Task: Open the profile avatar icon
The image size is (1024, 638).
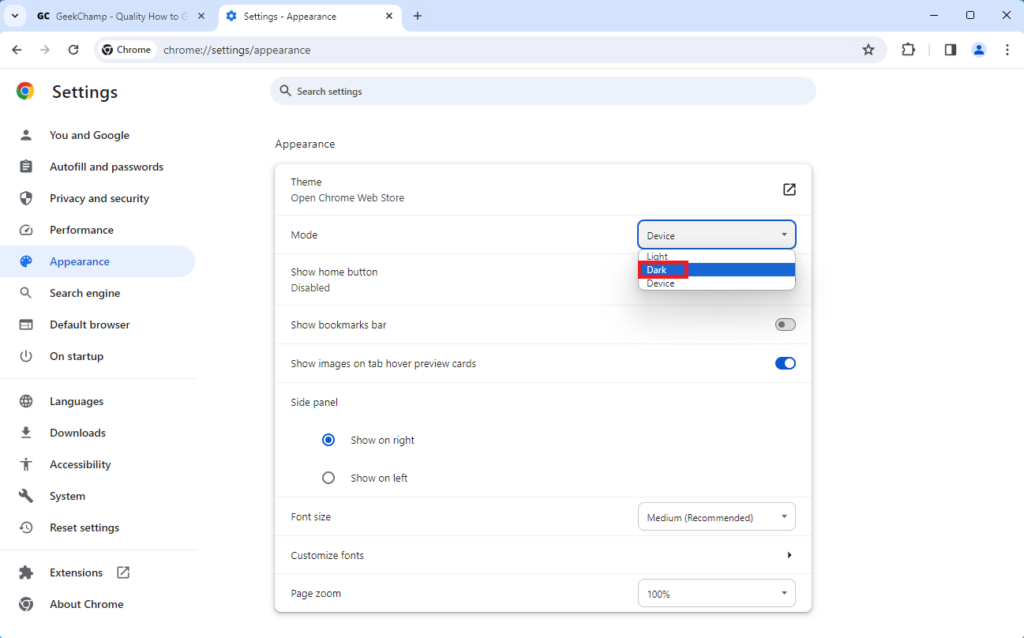Action: click(x=979, y=50)
